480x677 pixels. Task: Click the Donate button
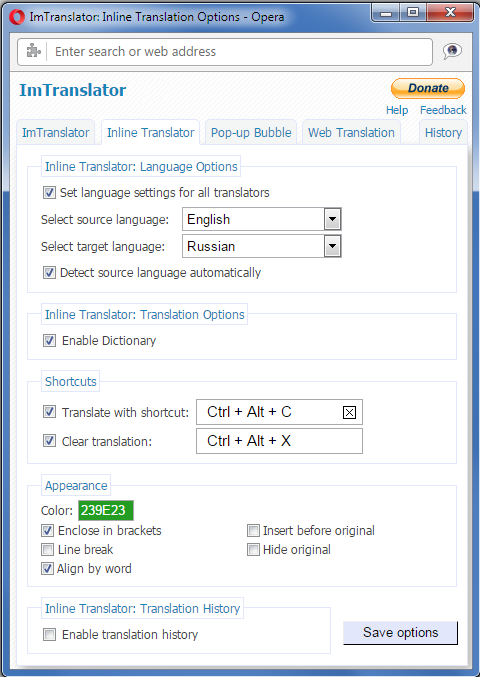(x=428, y=88)
